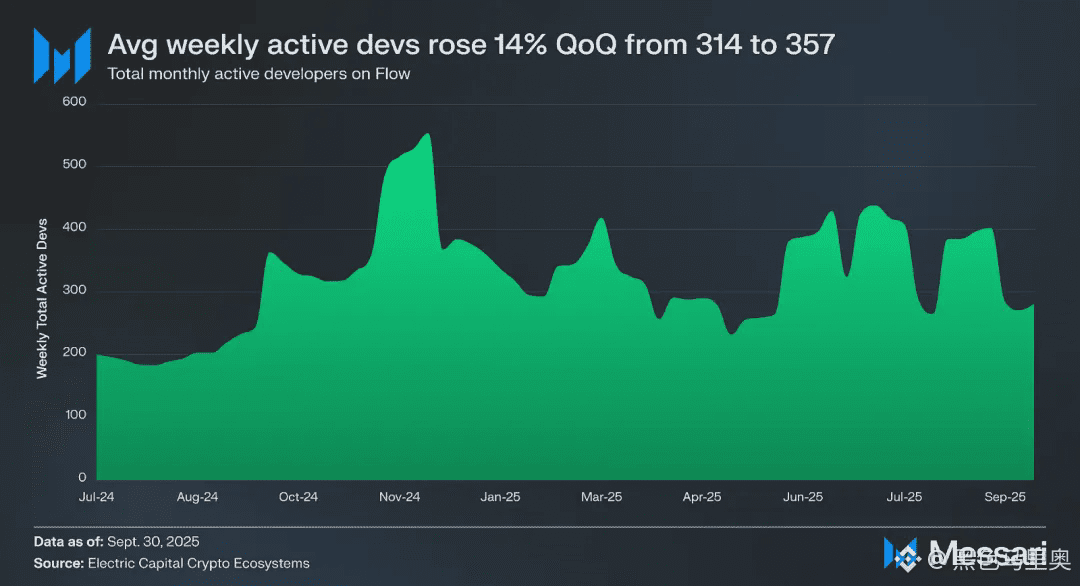Click the 600 y-axis tick label
The image size is (1080, 586).
(x=74, y=101)
